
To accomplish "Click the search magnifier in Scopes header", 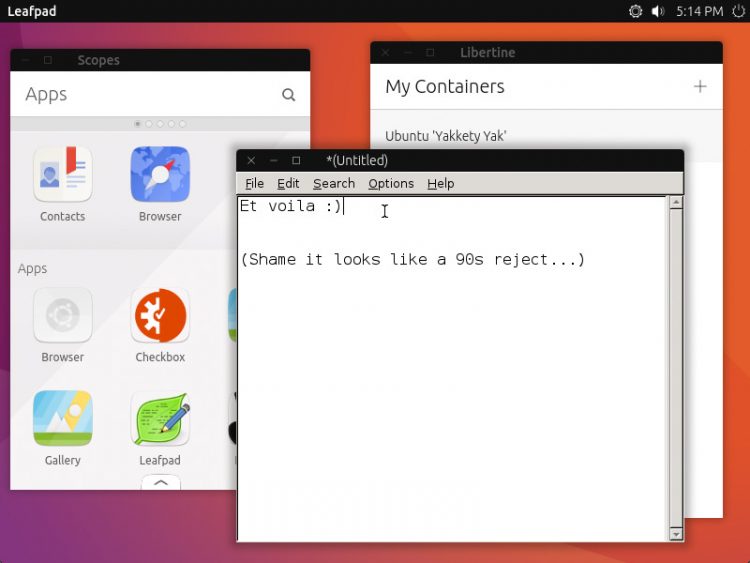I will 288,95.
